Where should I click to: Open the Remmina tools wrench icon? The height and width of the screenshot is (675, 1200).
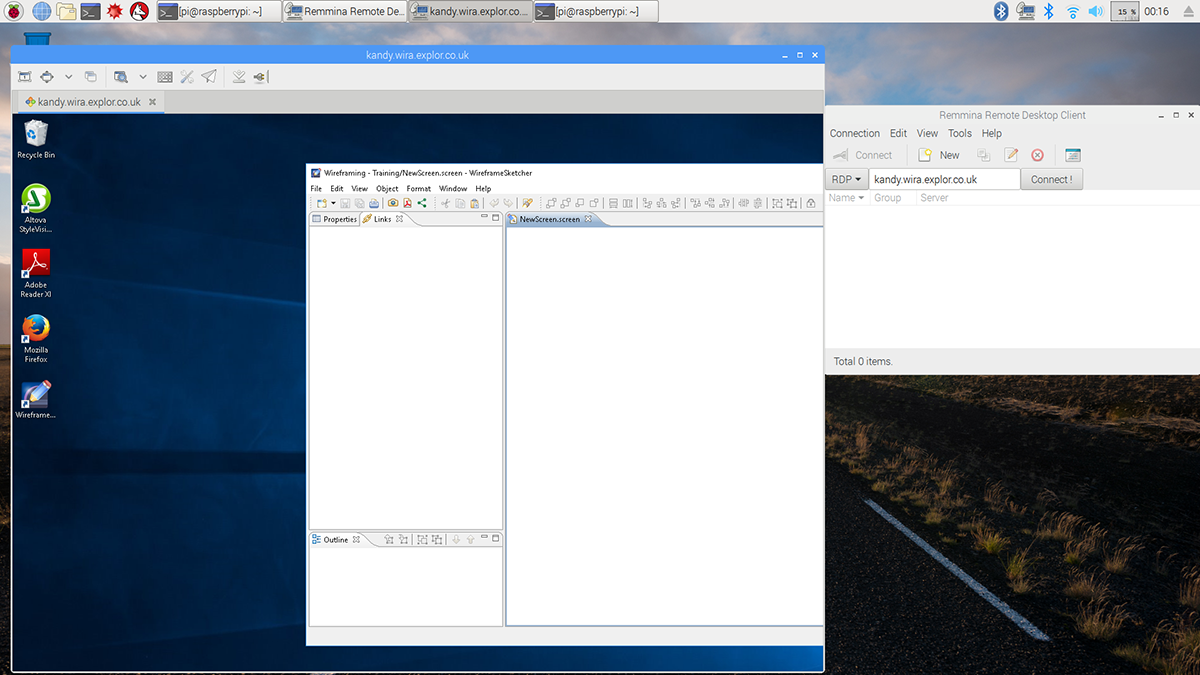click(x=187, y=77)
